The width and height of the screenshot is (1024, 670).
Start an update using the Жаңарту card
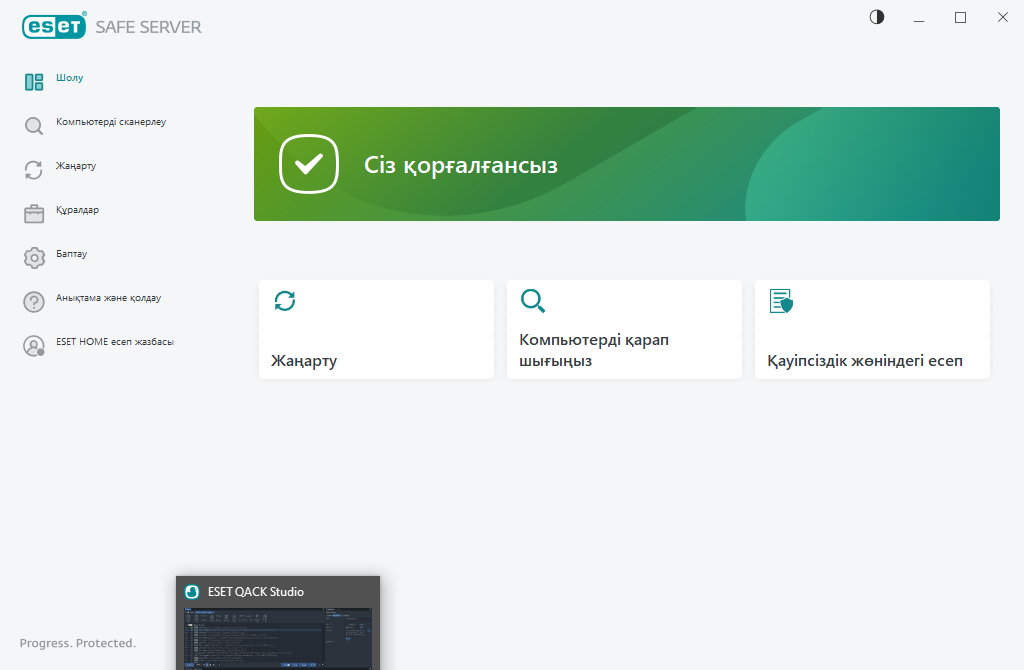tap(376, 330)
